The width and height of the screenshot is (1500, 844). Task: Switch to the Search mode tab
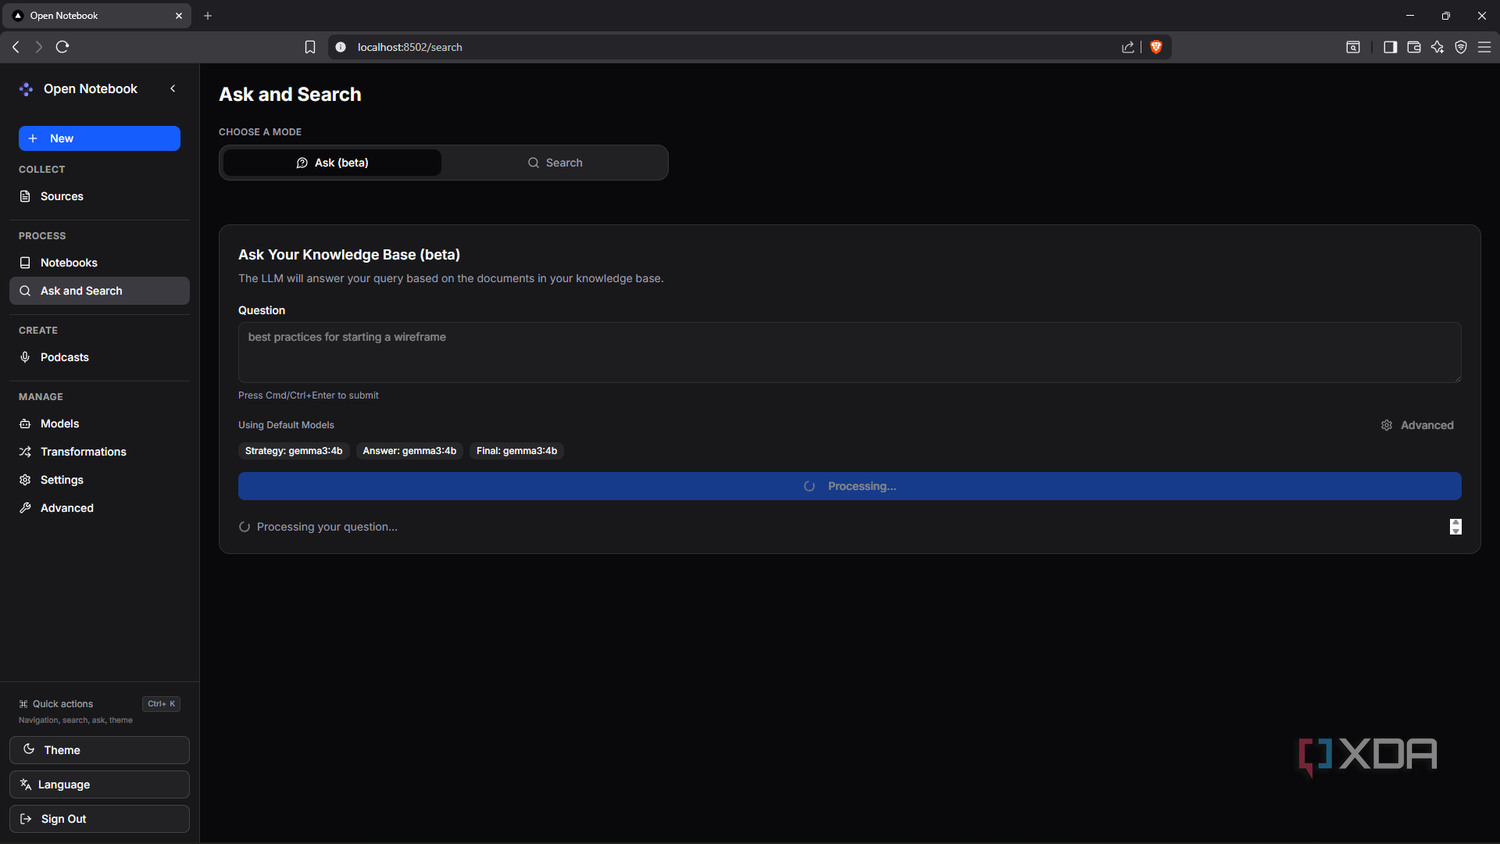click(x=555, y=163)
